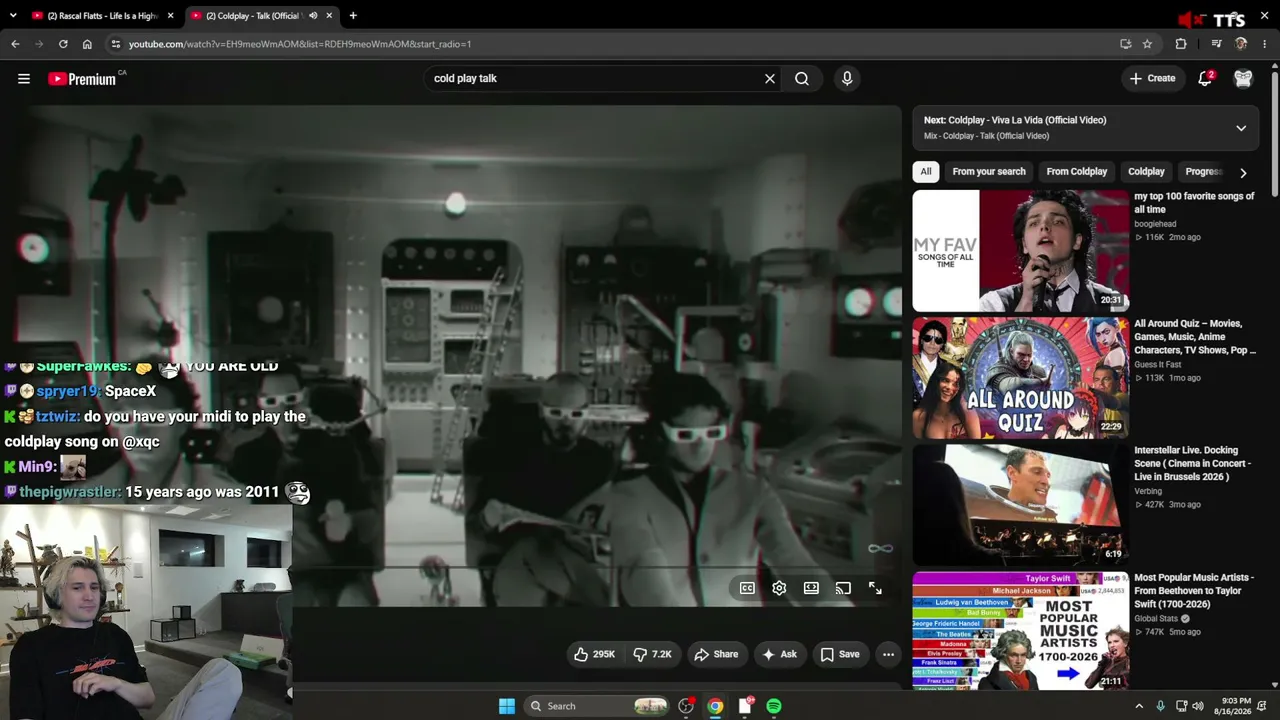Open the YouTube guide hamburger menu
This screenshot has width=1280, height=720.
(x=24, y=78)
